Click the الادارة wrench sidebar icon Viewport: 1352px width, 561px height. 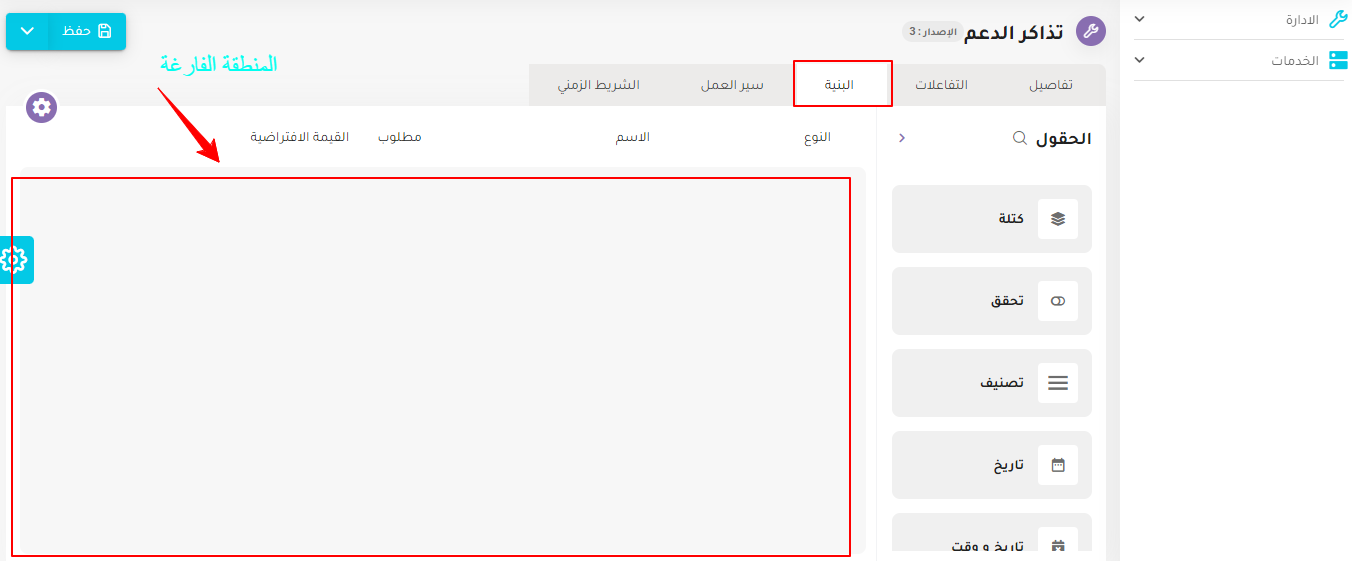(x=1337, y=19)
